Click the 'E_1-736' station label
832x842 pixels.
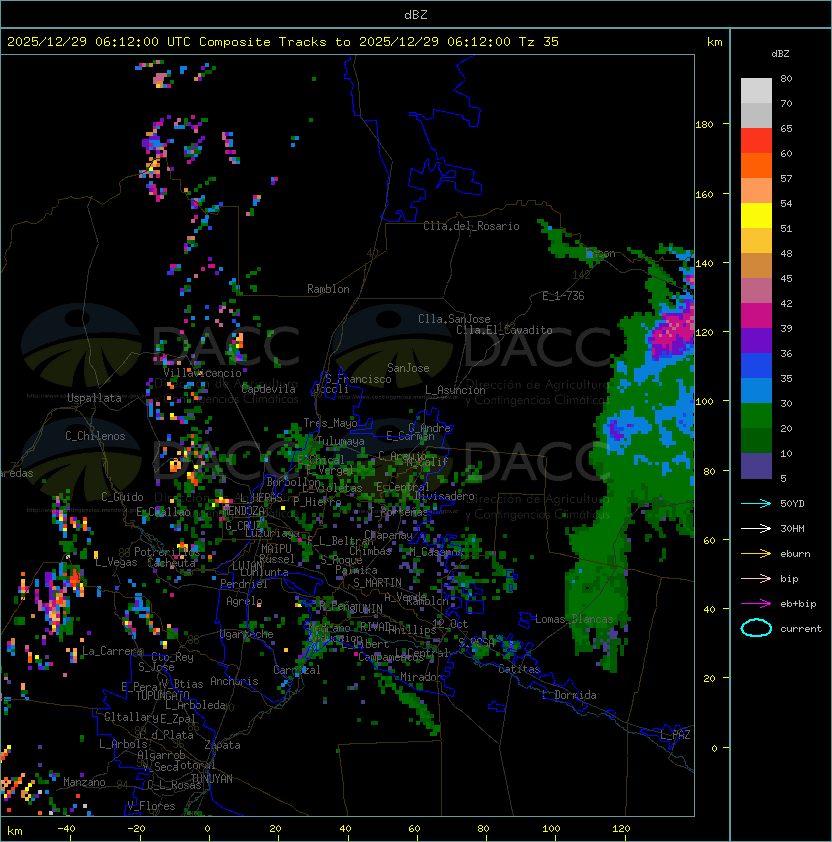pyautogui.click(x=563, y=296)
